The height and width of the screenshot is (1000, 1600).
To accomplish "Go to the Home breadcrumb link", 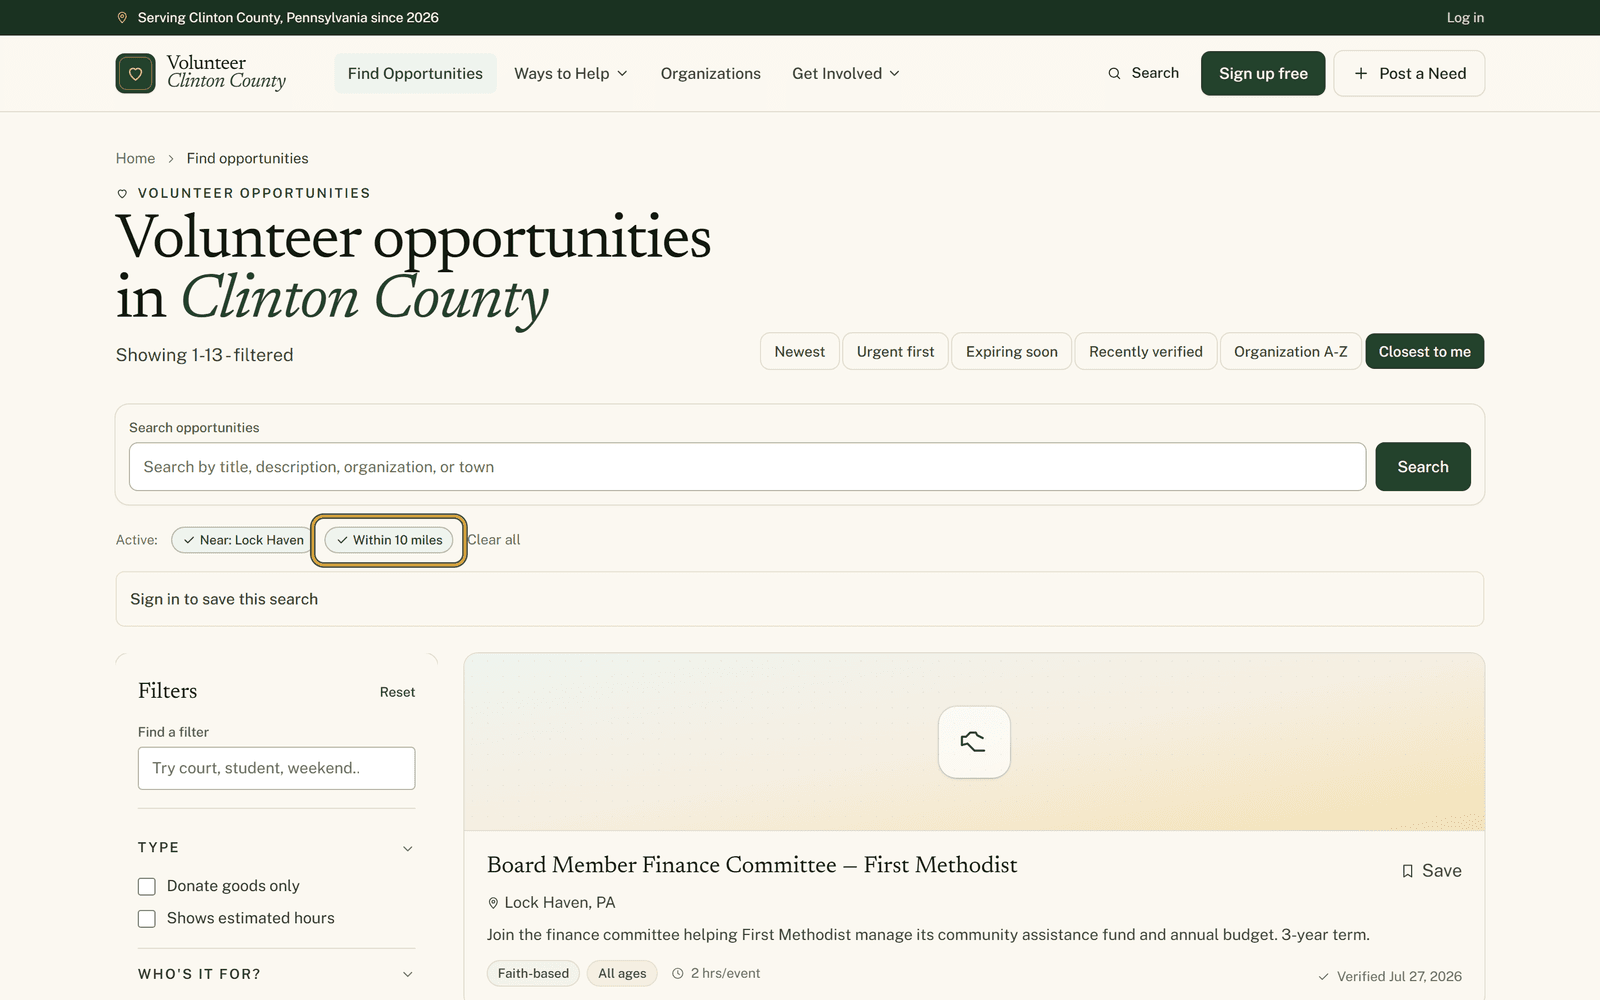I will [x=135, y=159].
